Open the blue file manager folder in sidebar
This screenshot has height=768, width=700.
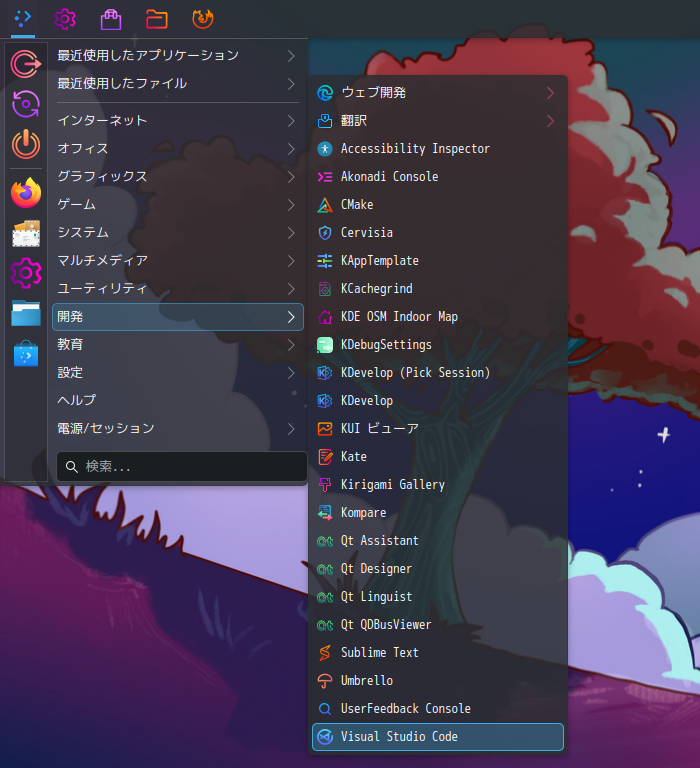26,313
